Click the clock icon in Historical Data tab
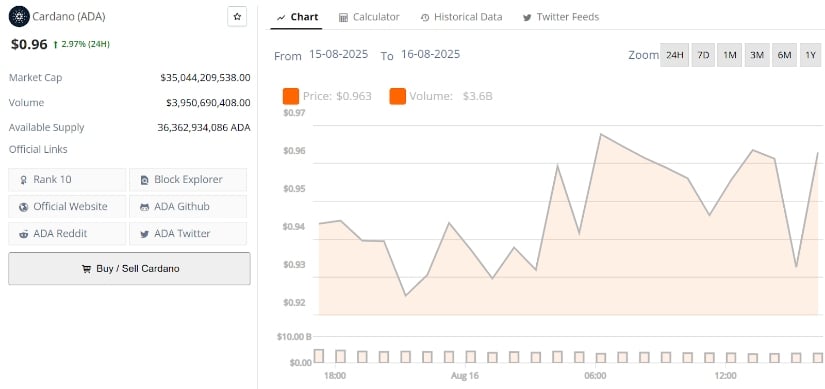The width and height of the screenshot is (825, 389). pos(425,17)
